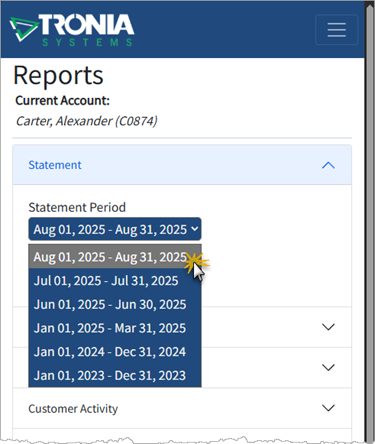Click the Customer Activity chevron arrow

(328, 408)
